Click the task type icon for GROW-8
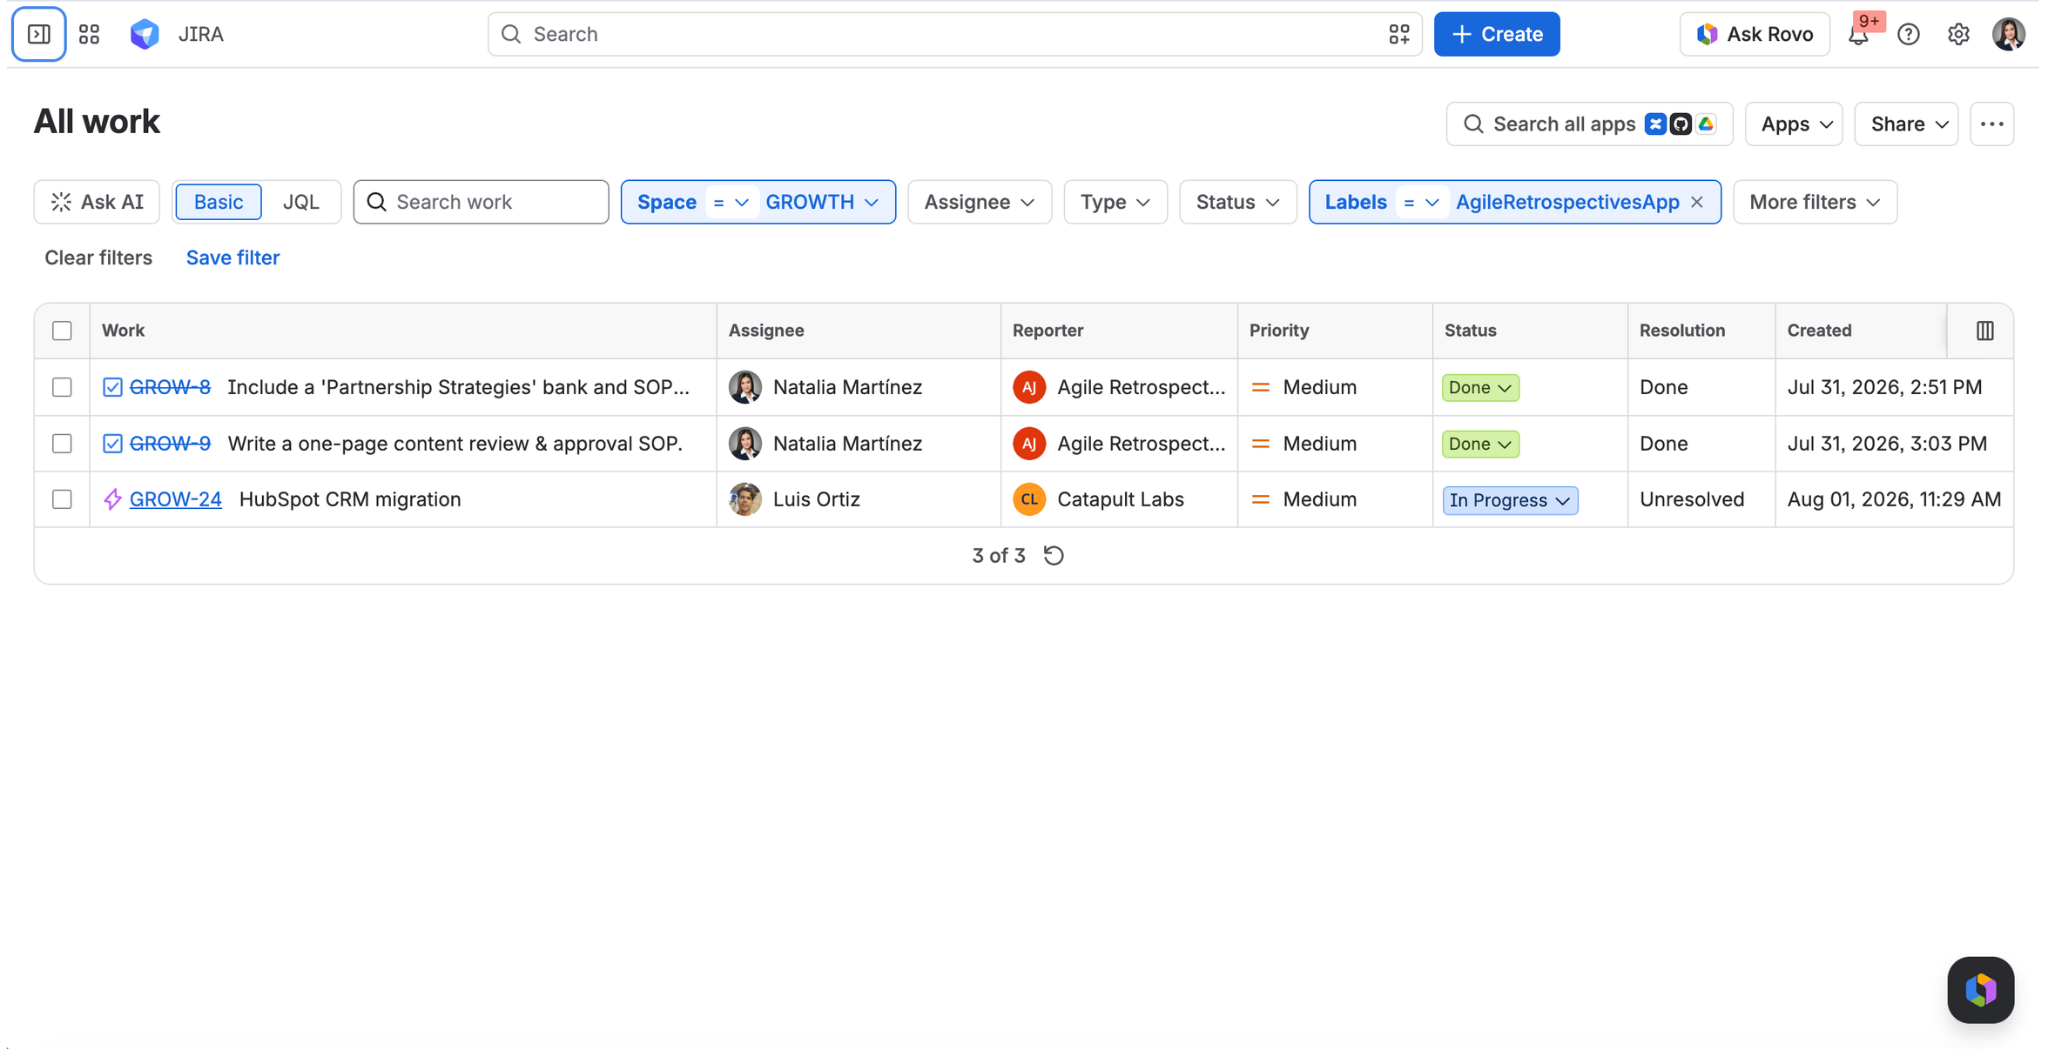 pos(113,387)
